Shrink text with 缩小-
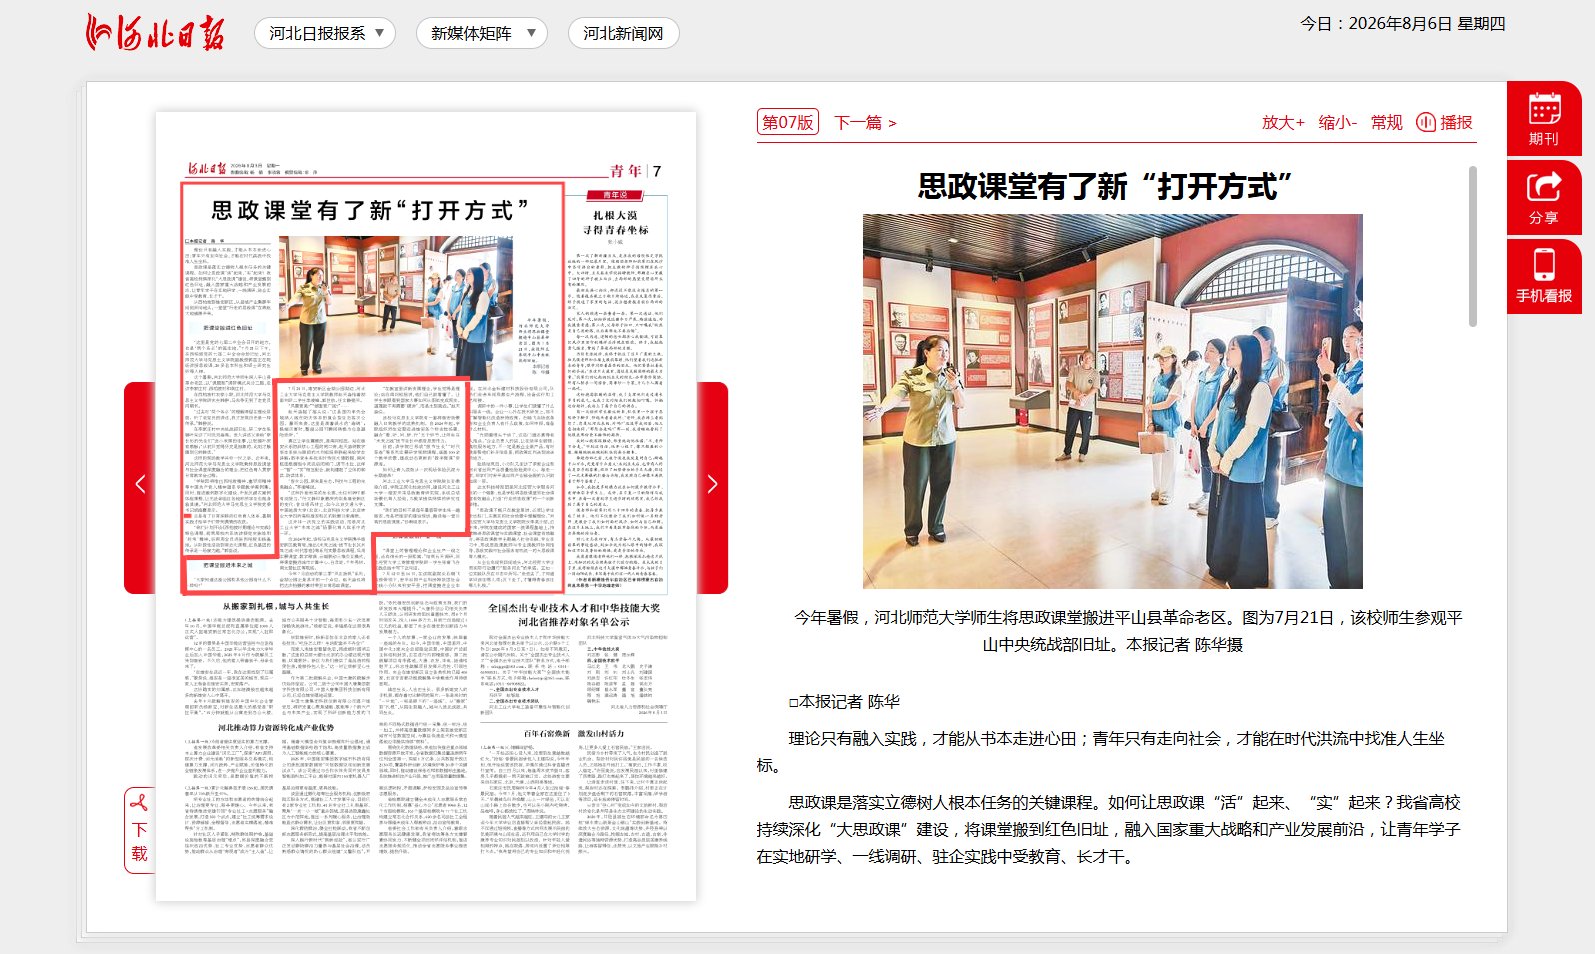The width and height of the screenshot is (1595, 954). coord(1338,122)
